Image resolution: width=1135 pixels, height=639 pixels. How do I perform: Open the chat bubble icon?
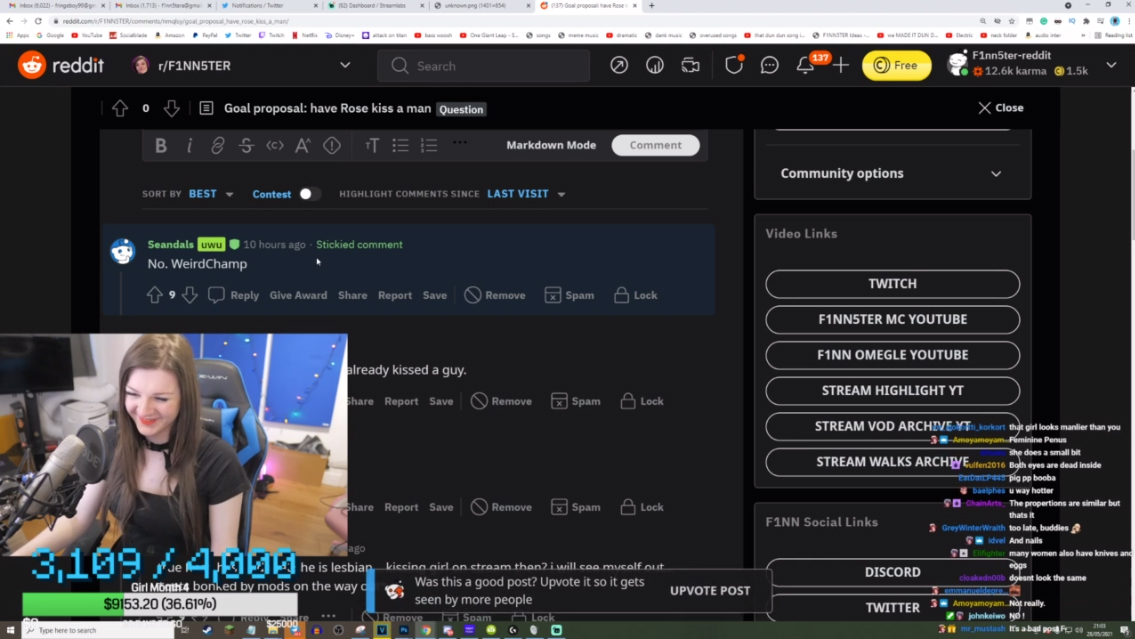point(769,65)
